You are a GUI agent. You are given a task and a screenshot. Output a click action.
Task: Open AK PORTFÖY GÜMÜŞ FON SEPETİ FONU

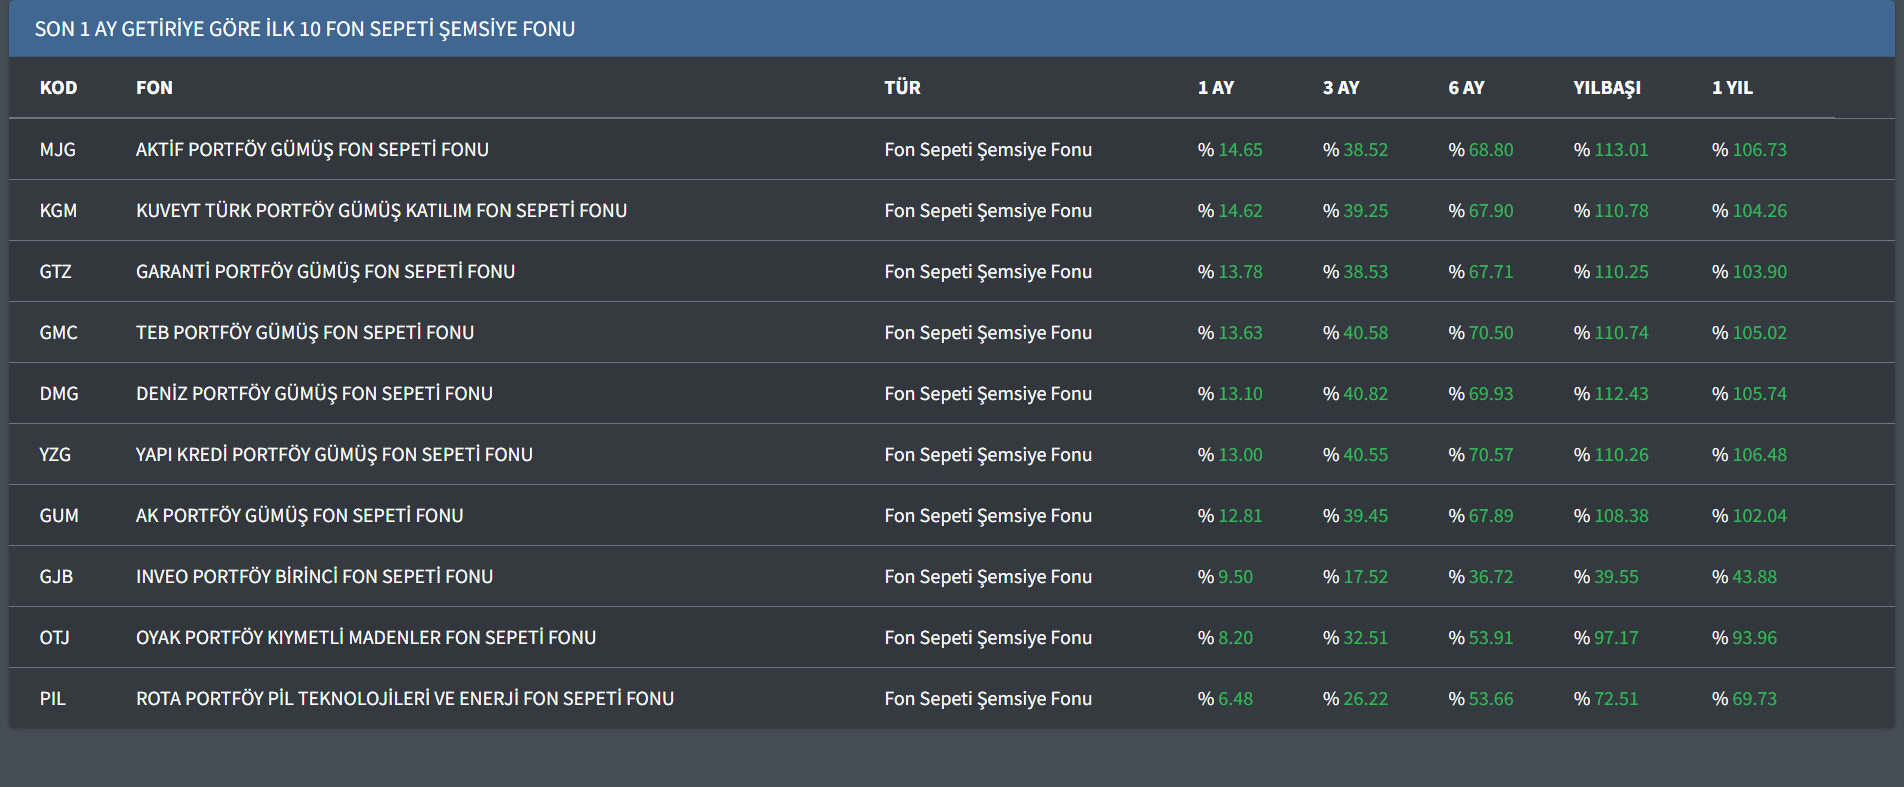299,516
